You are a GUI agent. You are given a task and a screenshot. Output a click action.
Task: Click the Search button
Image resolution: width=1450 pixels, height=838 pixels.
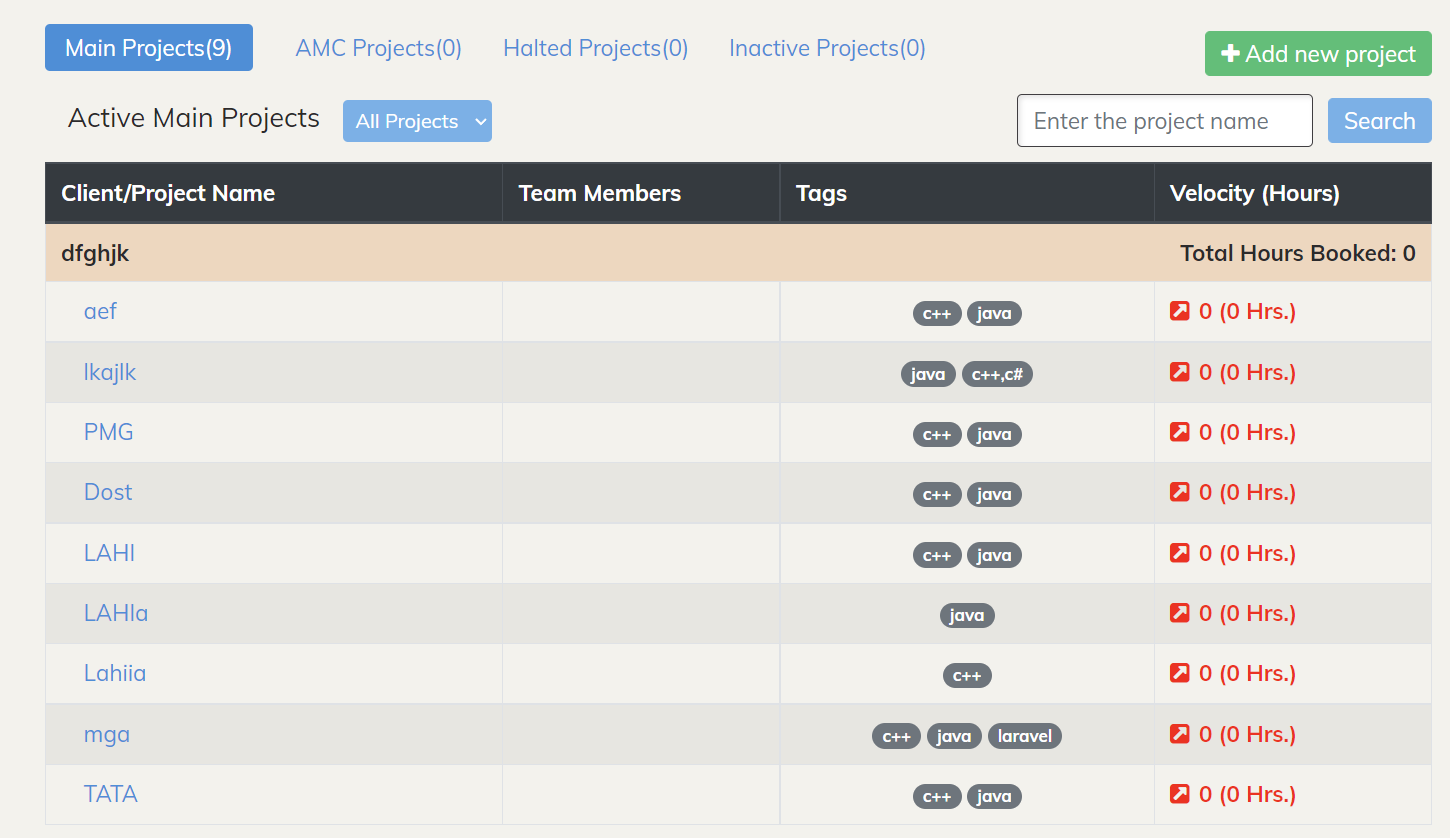coord(1379,120)
